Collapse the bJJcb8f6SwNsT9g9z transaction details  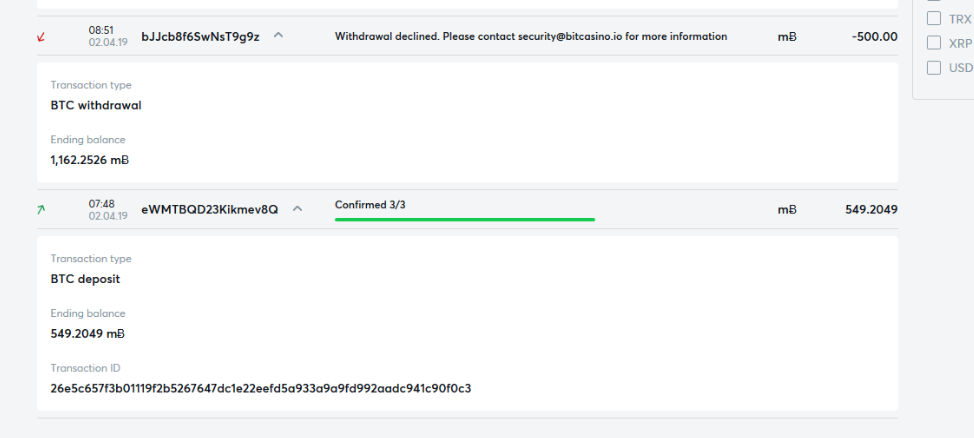pyautogui.click(x=278, y=35)
